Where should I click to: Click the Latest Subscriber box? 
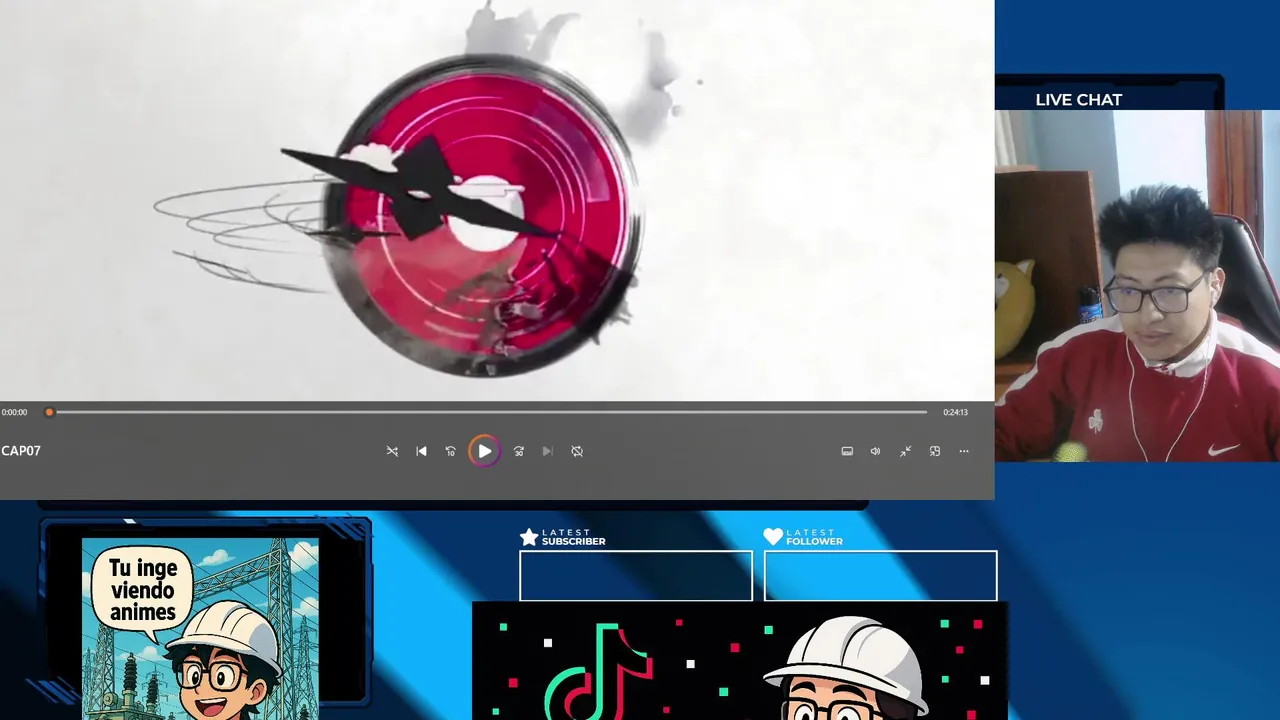(636, 576)
